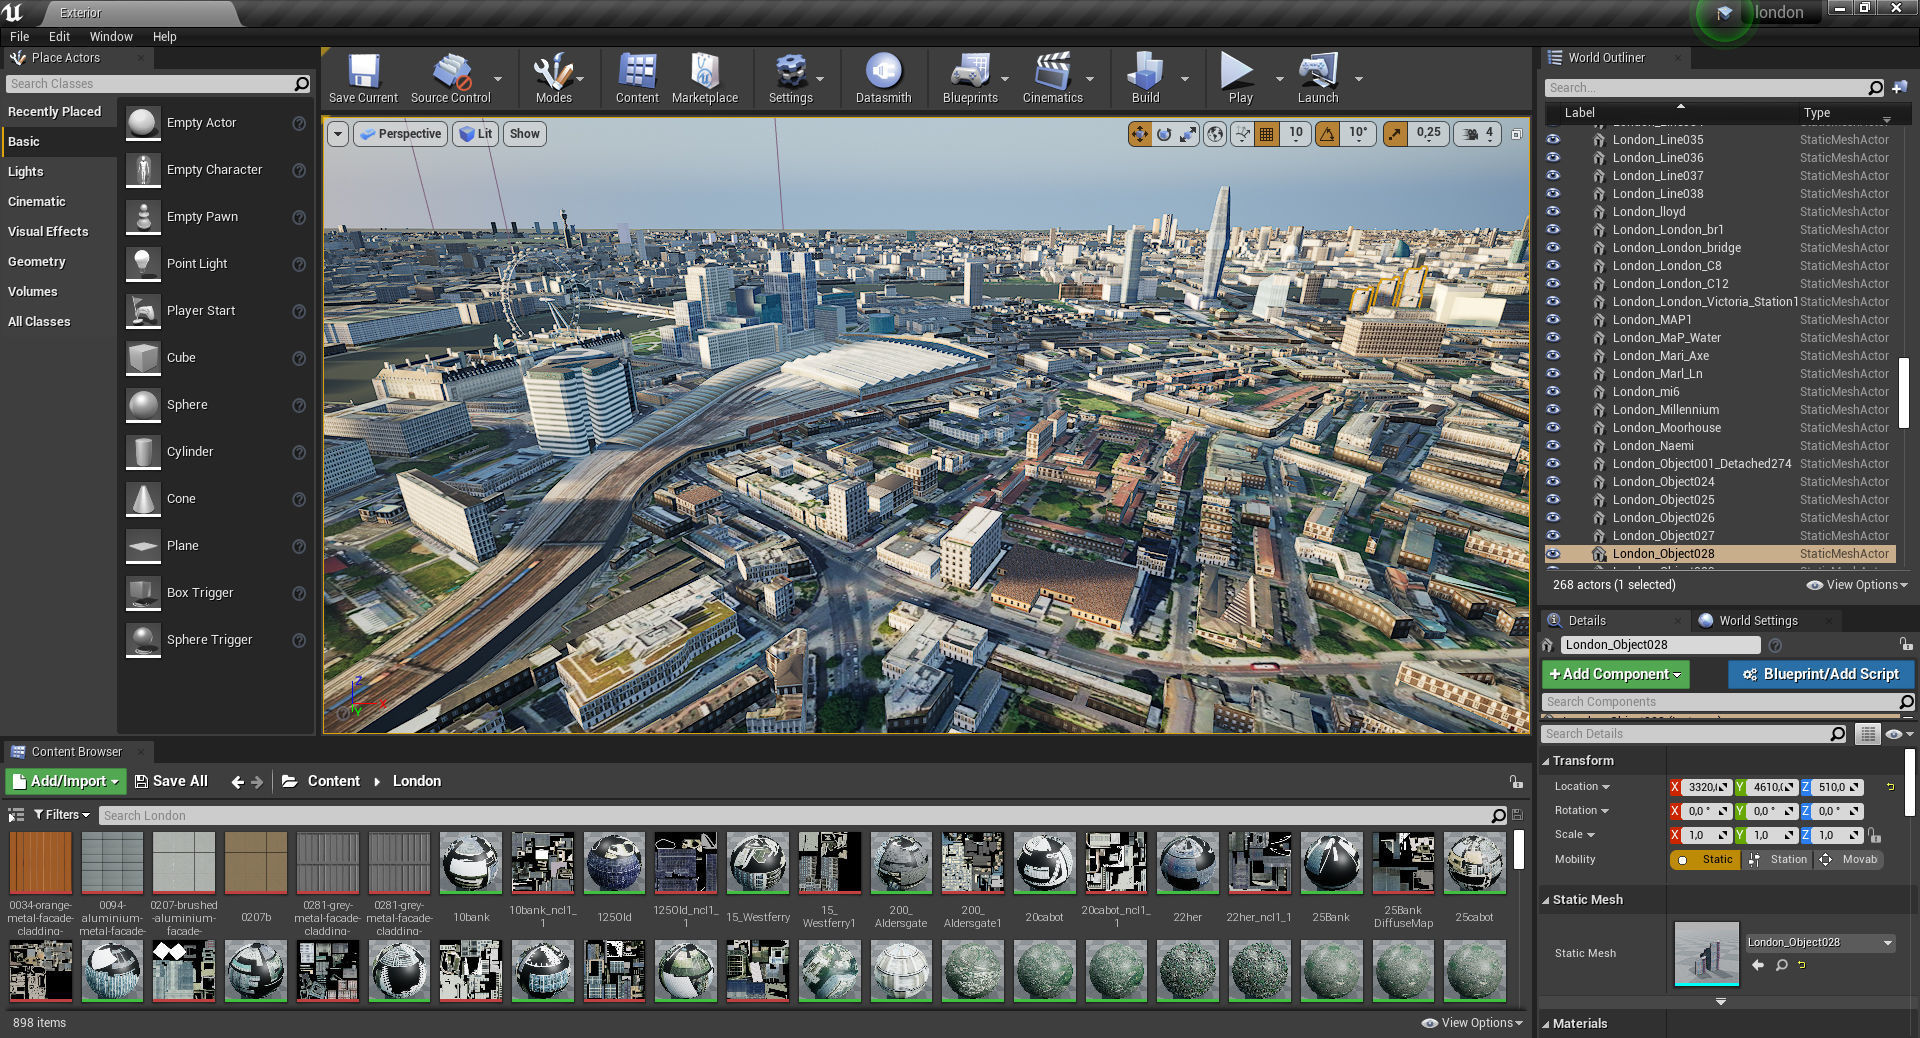Screen dimensions: 1920x1038
Task: Click the Save Current toolbar icon
Action: pos(363,78)
